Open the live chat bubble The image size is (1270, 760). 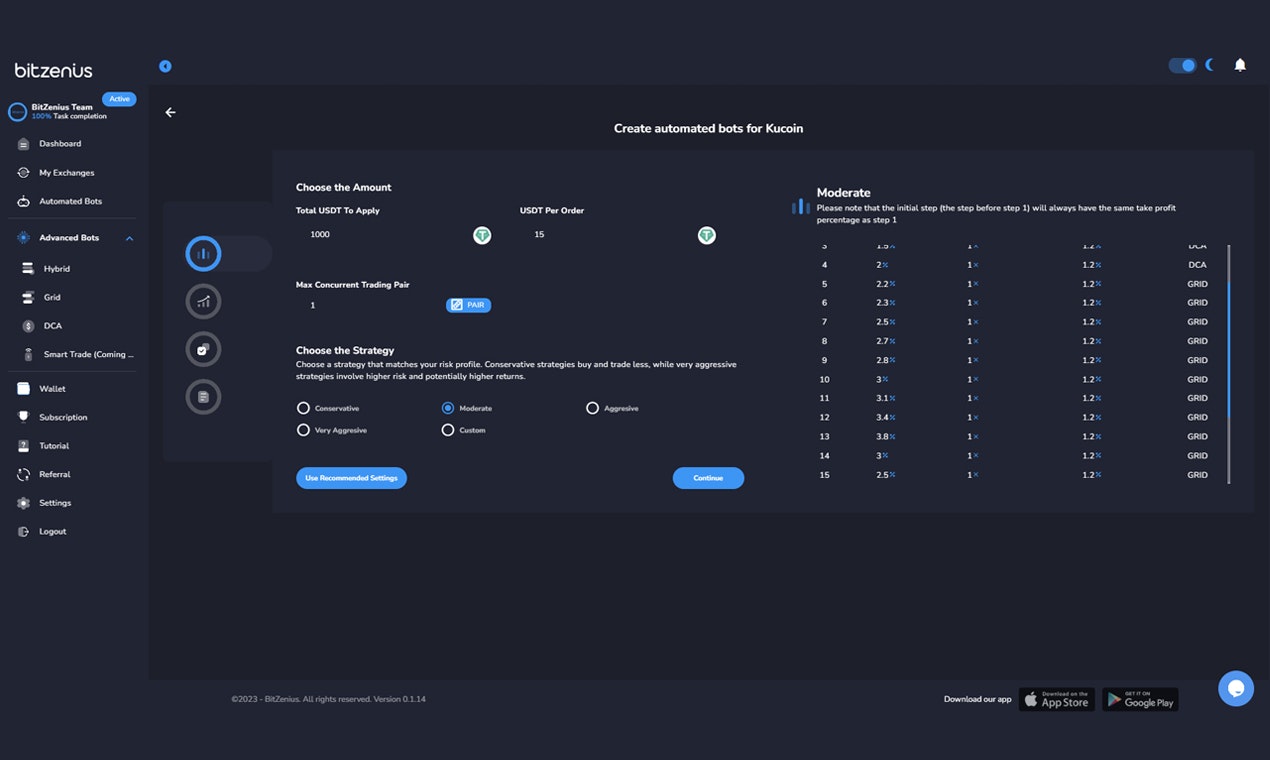(x=1236, y=689)
